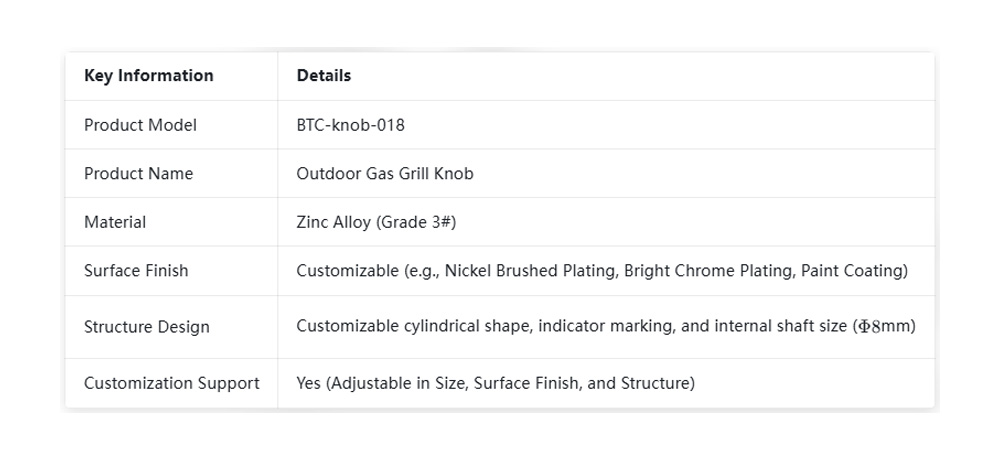Click the Grade 3# text
Image resolution: width=1000 pixels, height=460 pixels.
(x=417, y=222)
